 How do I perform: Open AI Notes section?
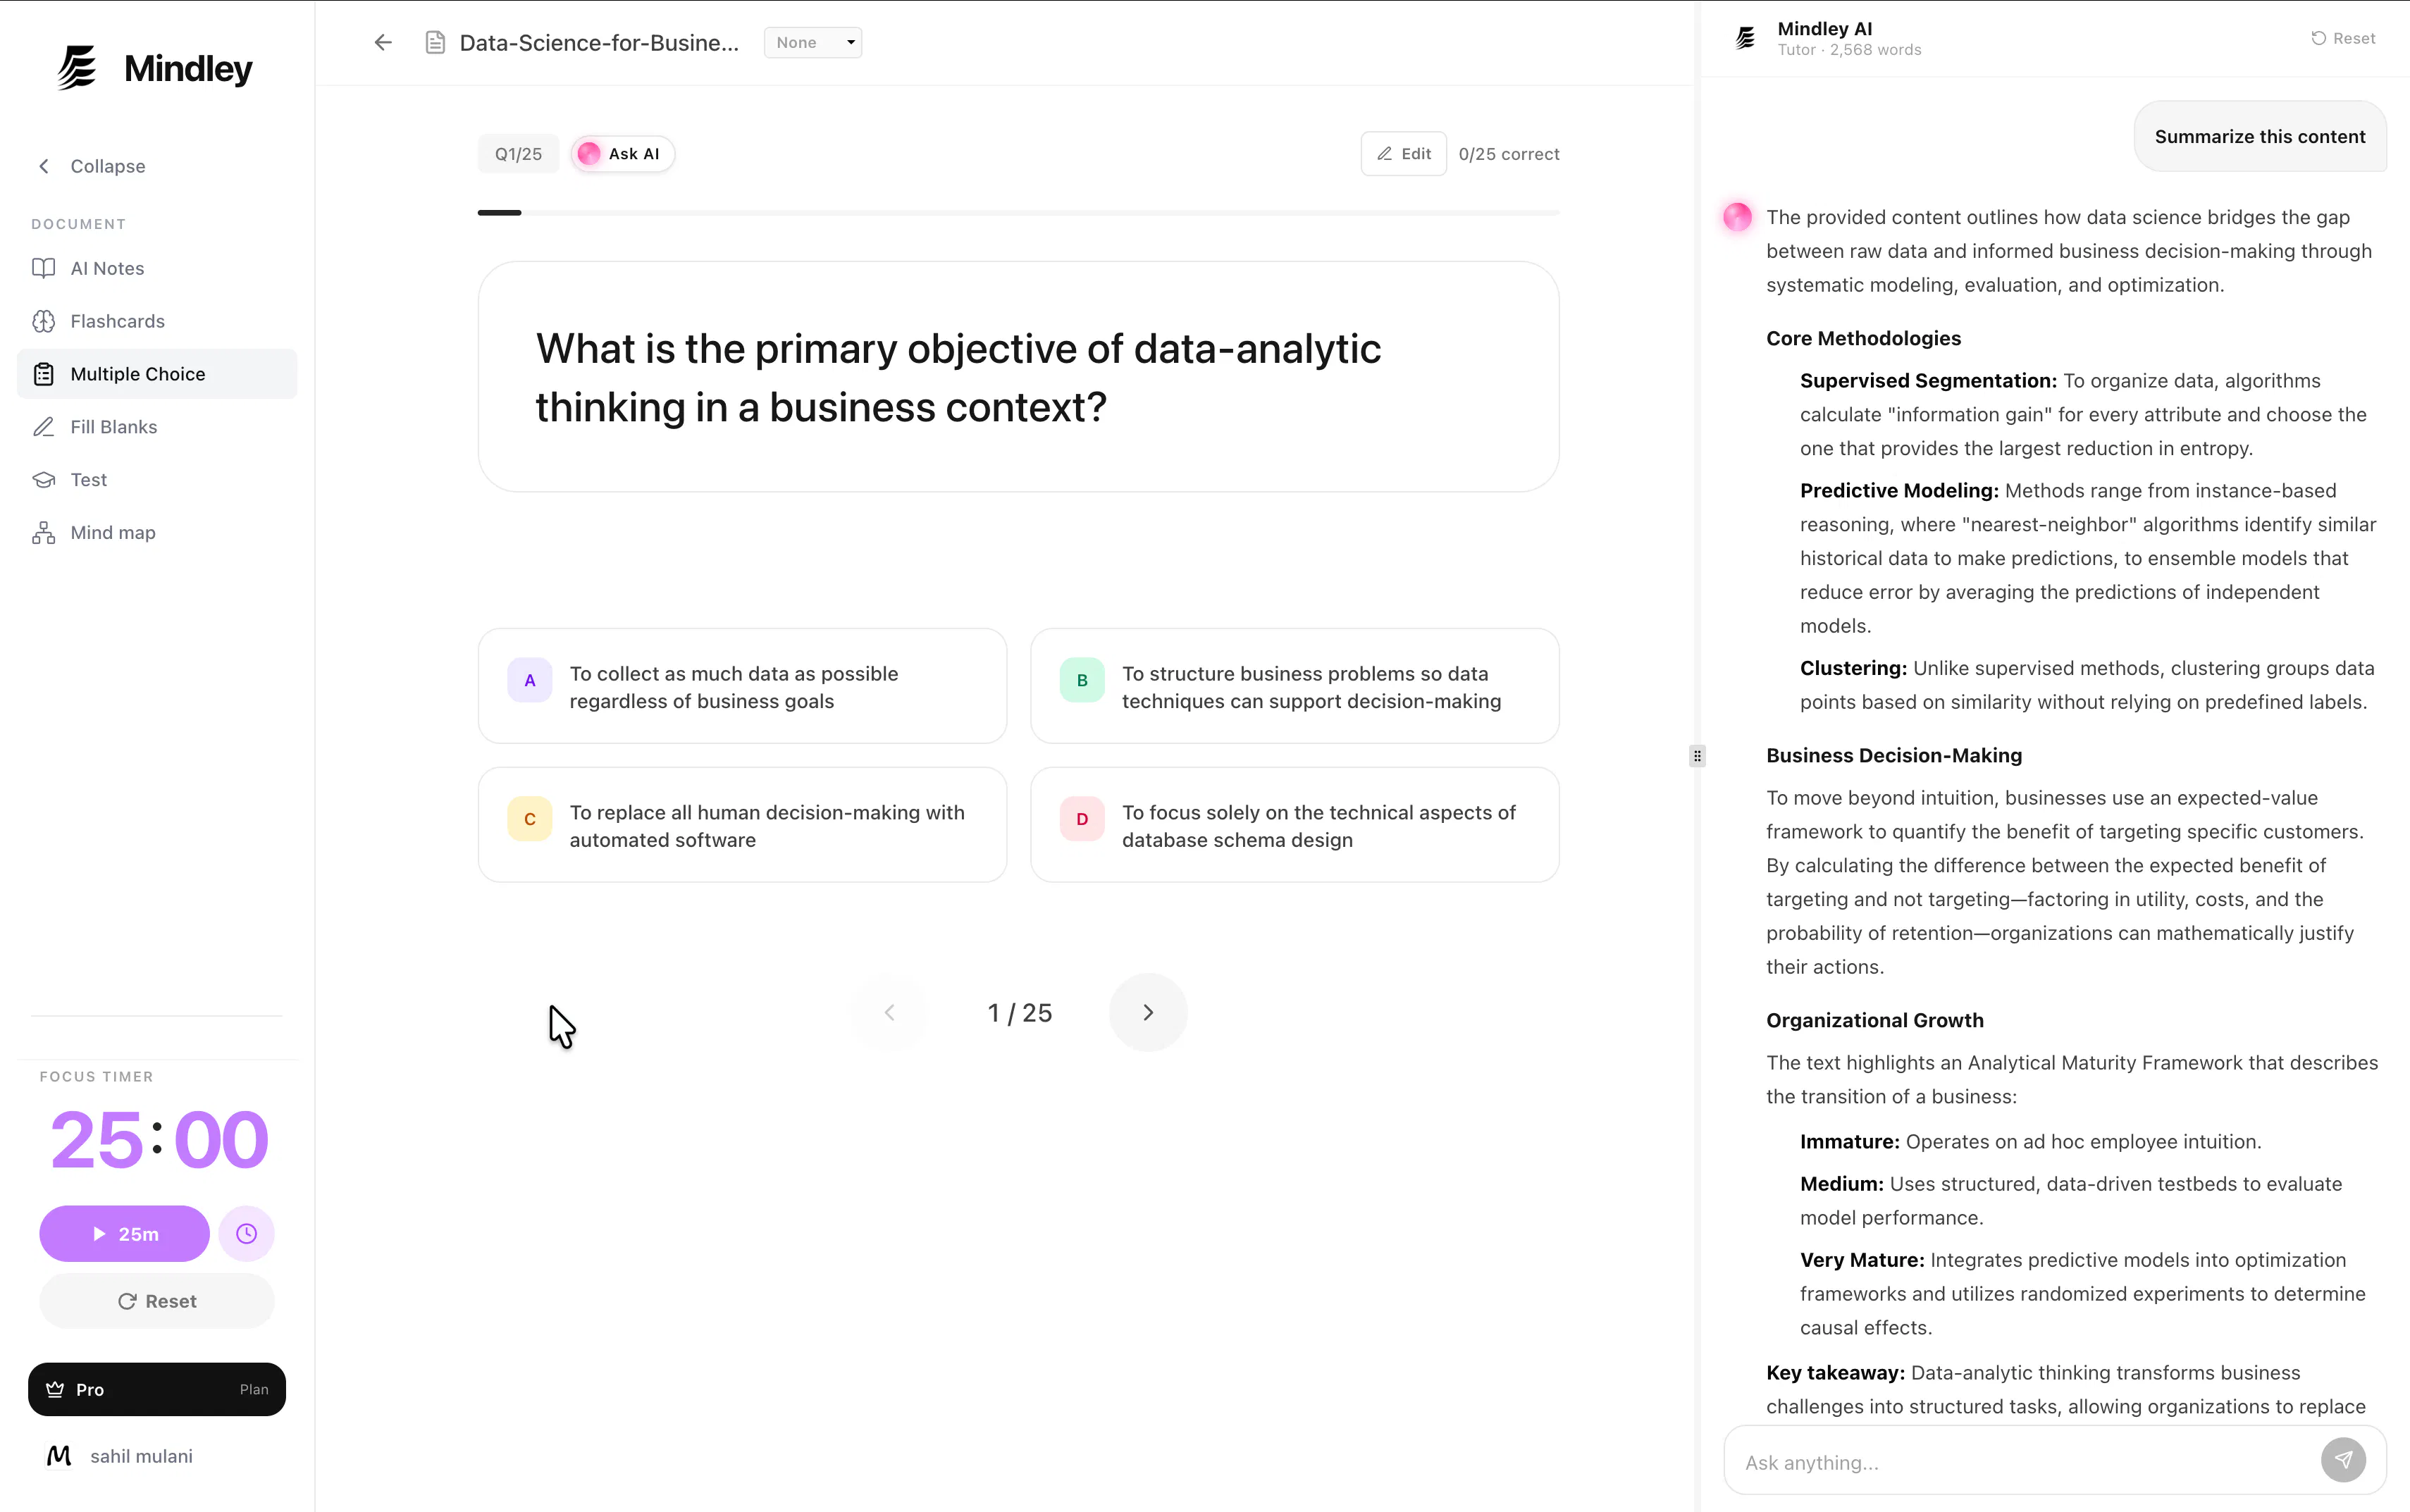pos(157,268)
